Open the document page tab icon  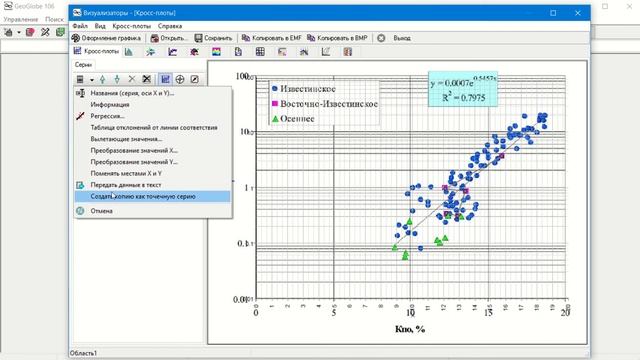point(238,52)
